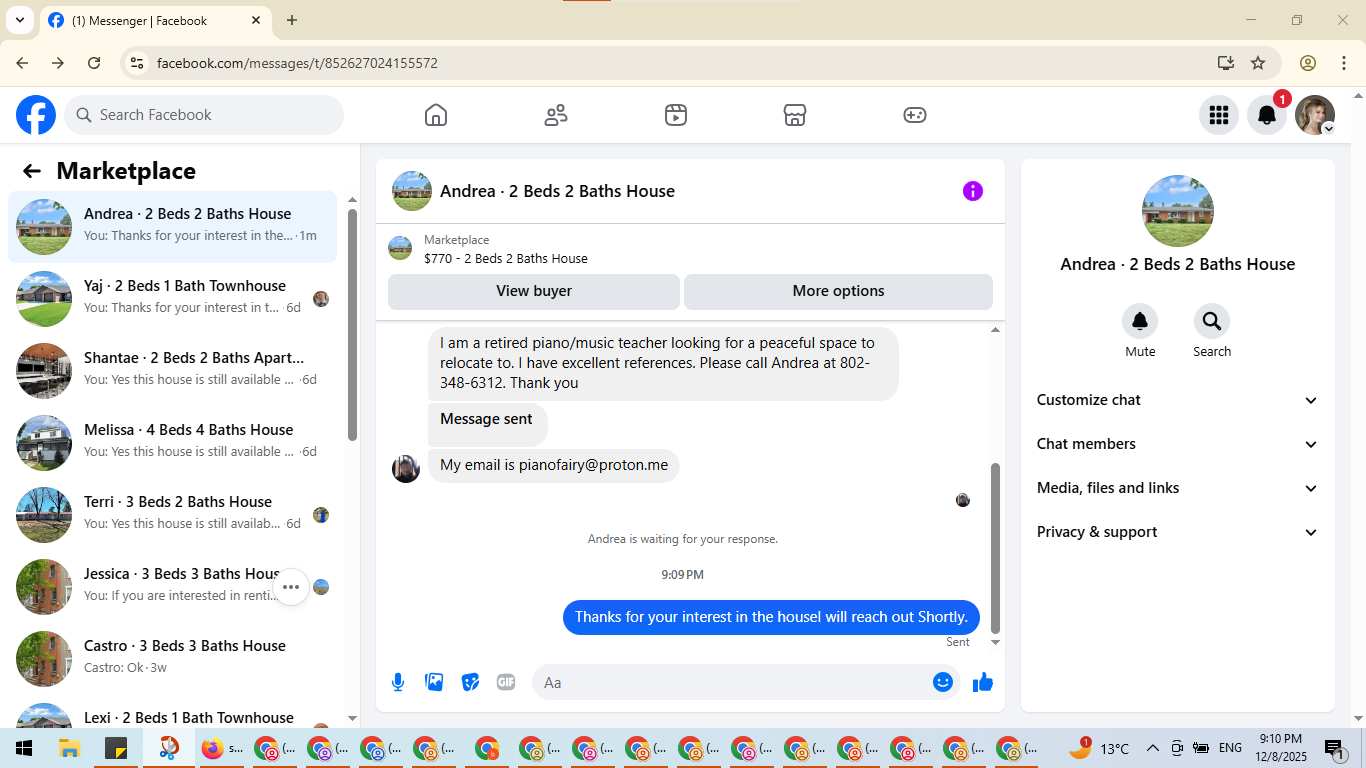Expand Chat members section

tap(1178, 444)
